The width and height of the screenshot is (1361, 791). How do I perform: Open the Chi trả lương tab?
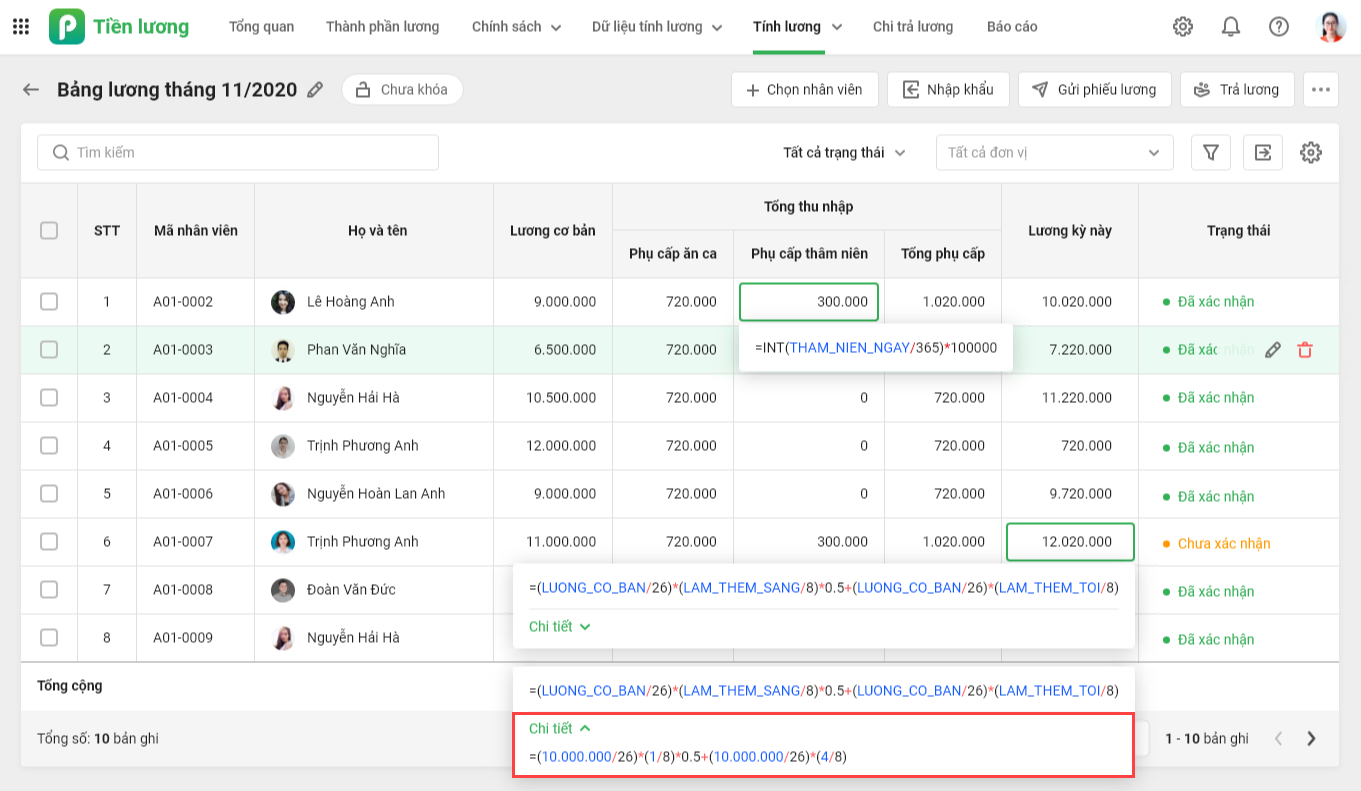pyautogui.click(x=912, y=27)
